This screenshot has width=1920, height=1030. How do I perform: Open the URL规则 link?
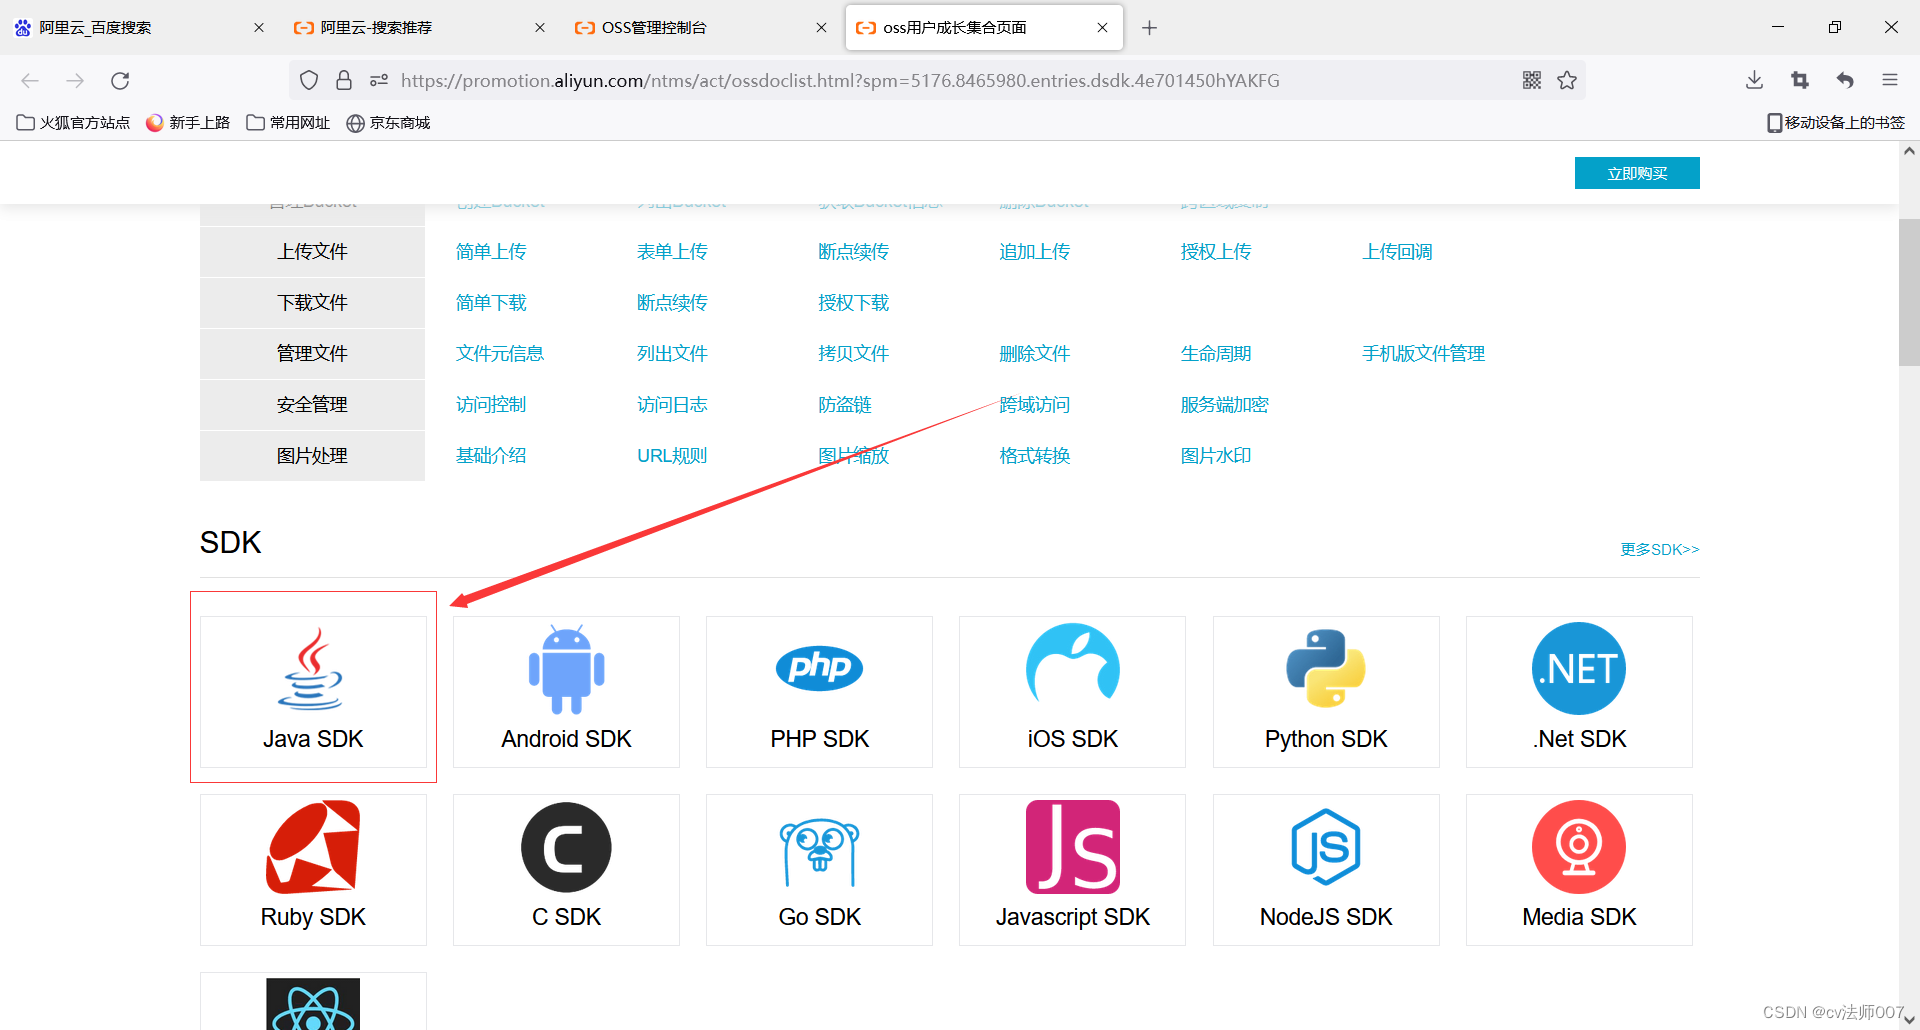pyautogui.click(x=672, y=456)
